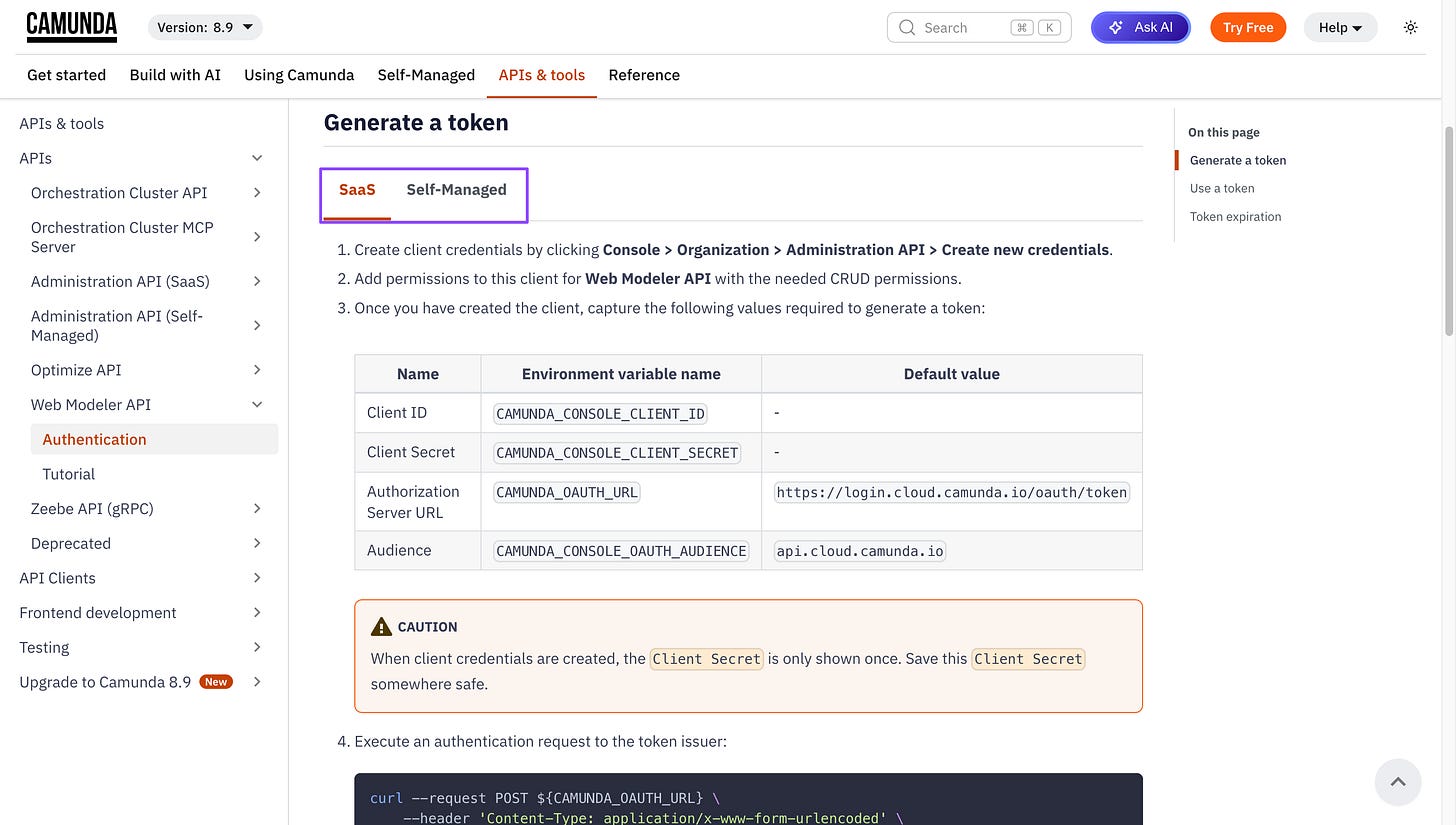
Task: Select the SaaS tab
Action: 357,190
